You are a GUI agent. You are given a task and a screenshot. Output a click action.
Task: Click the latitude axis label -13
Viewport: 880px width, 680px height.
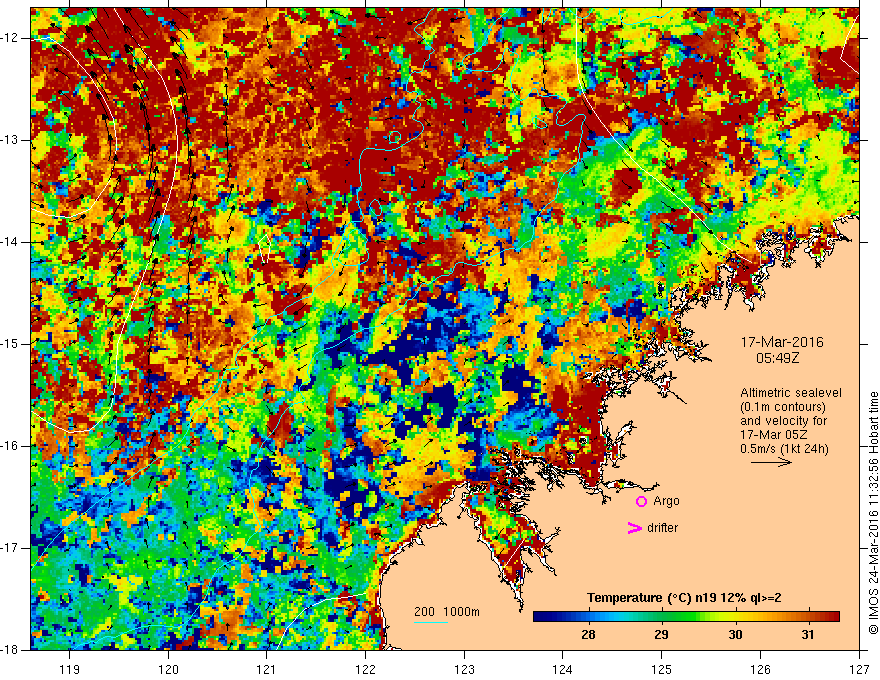[x=10, y=140]
